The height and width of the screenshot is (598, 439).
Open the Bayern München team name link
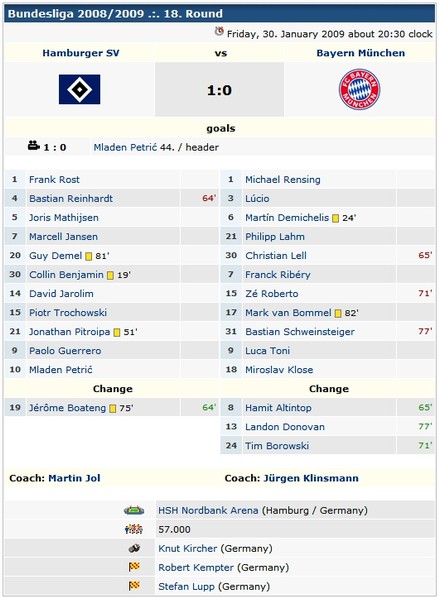tap(360, 53)
